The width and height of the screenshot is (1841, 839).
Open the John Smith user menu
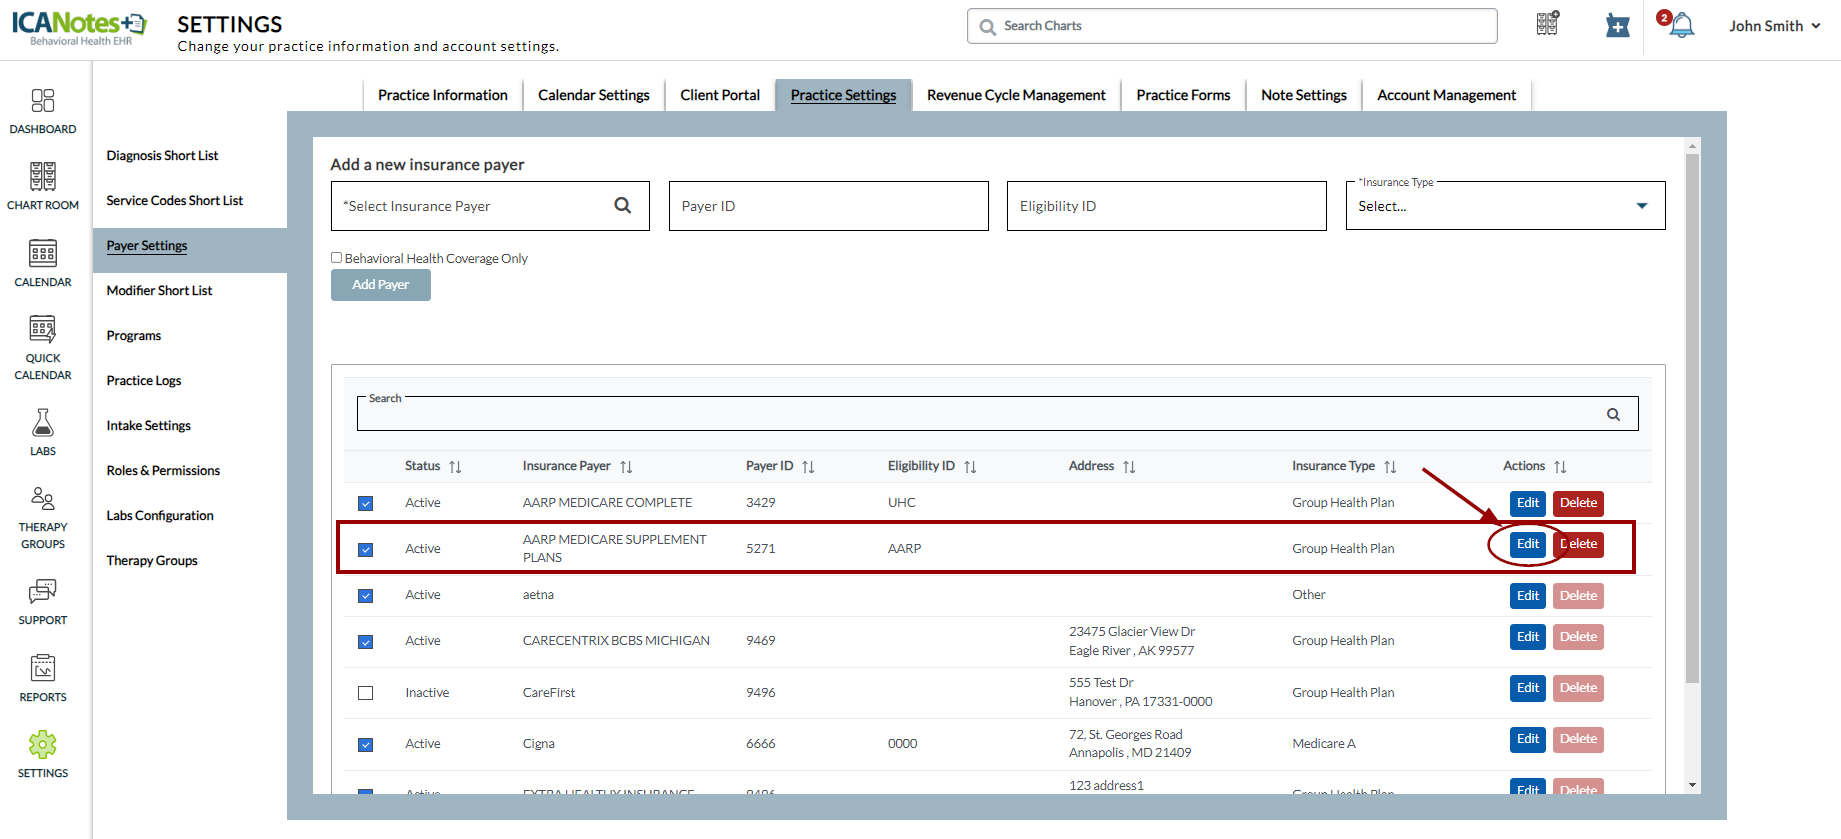click(1774, 26)
